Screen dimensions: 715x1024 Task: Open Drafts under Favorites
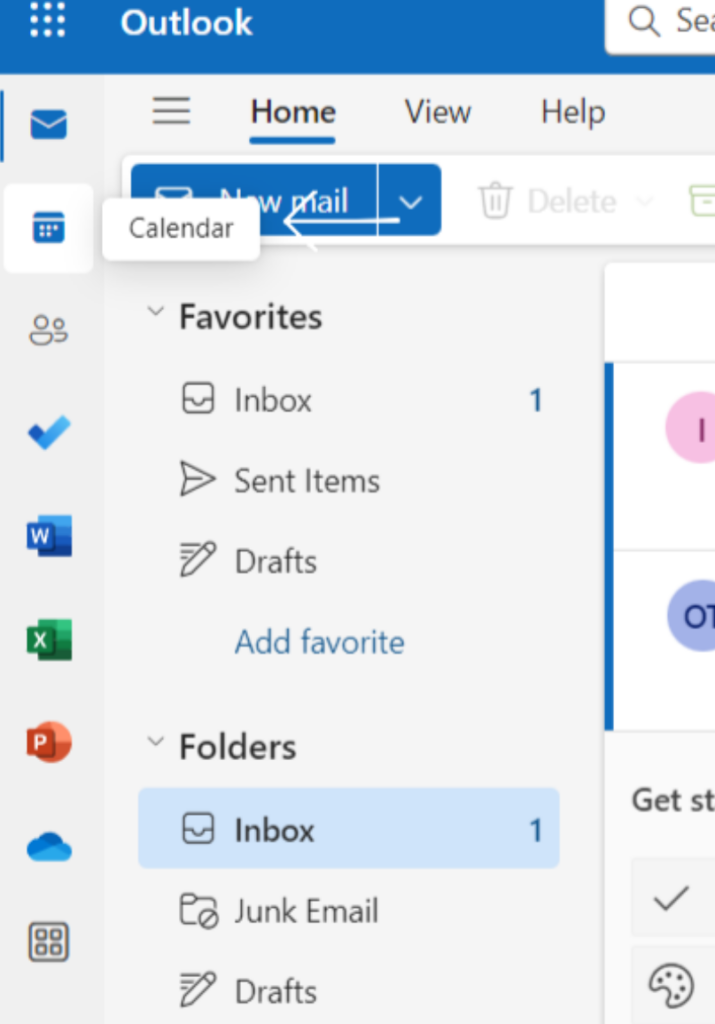pos(349,561)
